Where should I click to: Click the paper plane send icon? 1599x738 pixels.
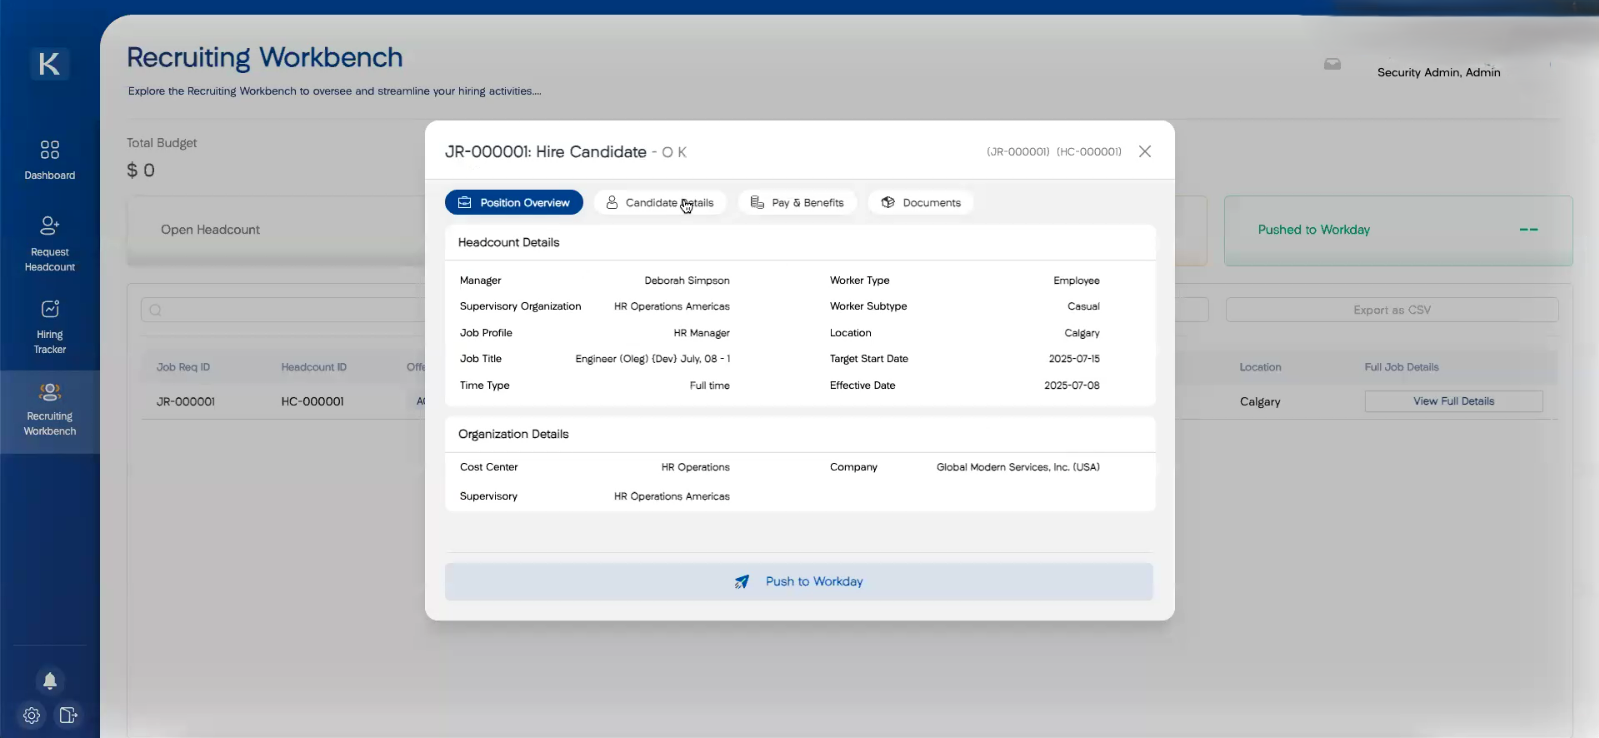[x=742, y=582]
